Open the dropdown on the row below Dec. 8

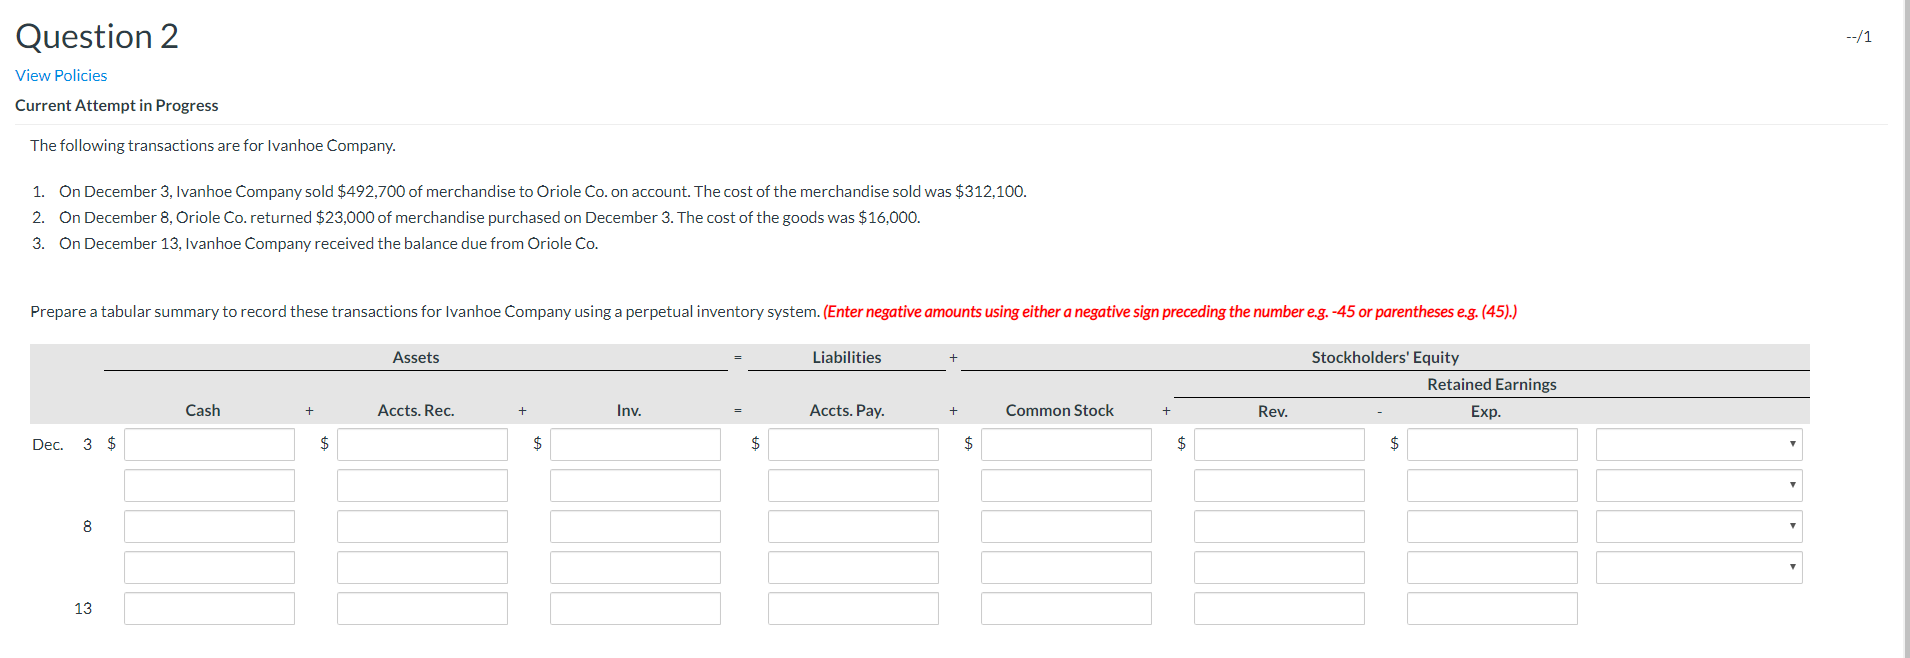point(1699,567)
